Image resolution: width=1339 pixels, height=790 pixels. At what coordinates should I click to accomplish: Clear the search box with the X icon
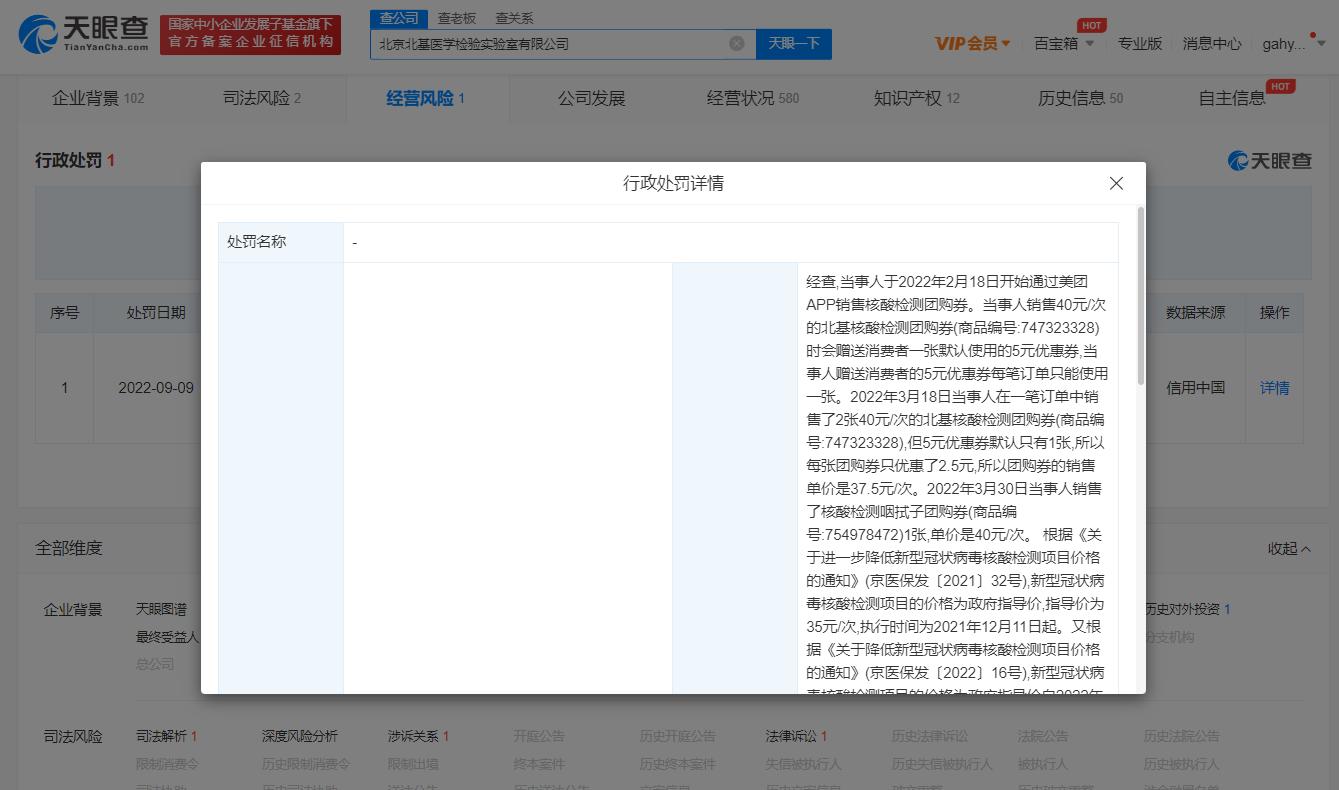[737, 44]
